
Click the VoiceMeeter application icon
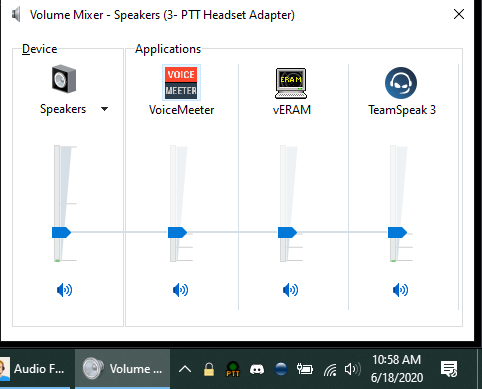(x=181, y=82)
